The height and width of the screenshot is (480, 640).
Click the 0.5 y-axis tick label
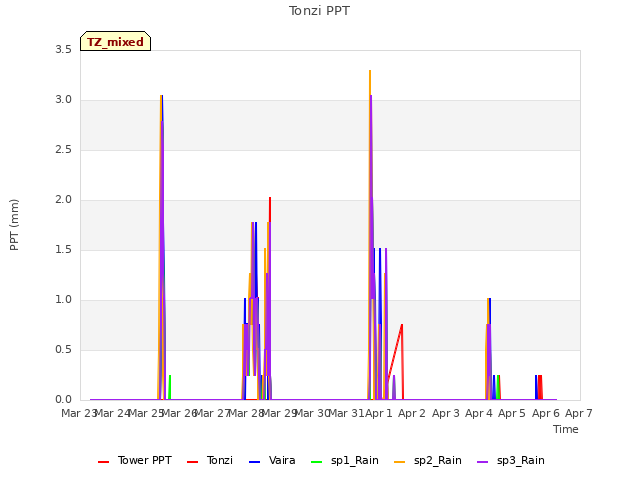click(x=63, y=349)
